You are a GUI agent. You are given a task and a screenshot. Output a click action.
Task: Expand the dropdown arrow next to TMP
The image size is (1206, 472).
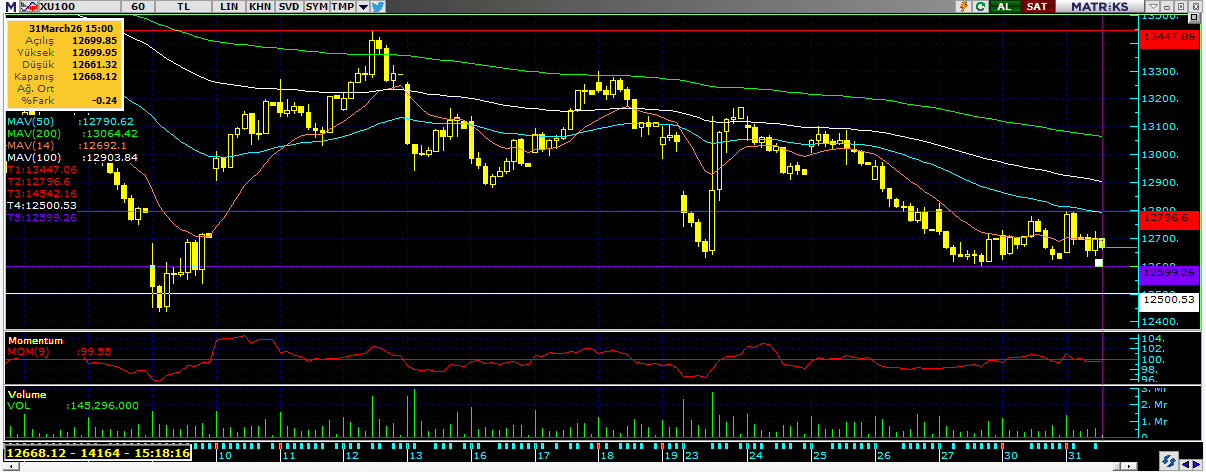(362, 6)
